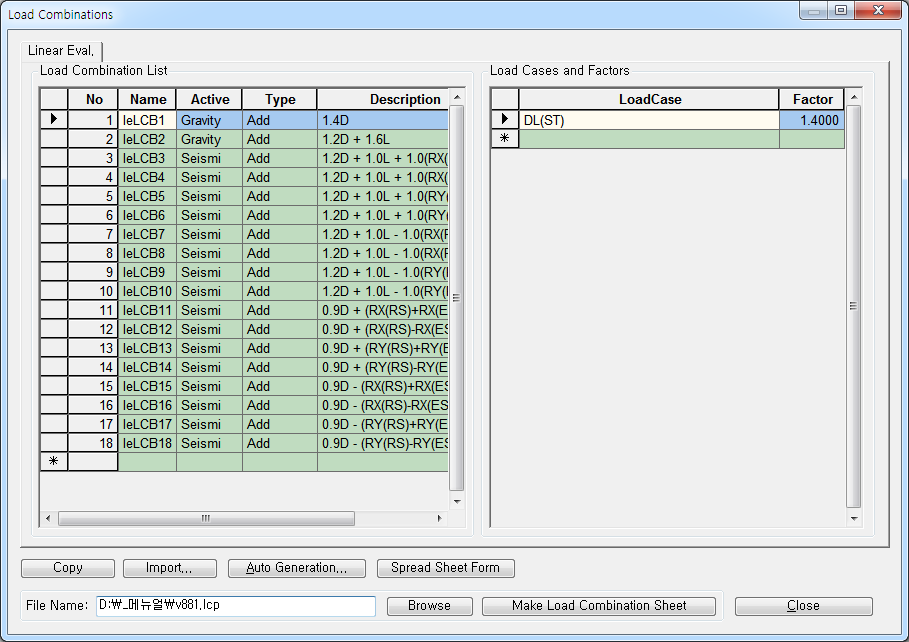Click the up arrow of Load Combination List scrollbar

pyautogui.click(x=457, y=97)
